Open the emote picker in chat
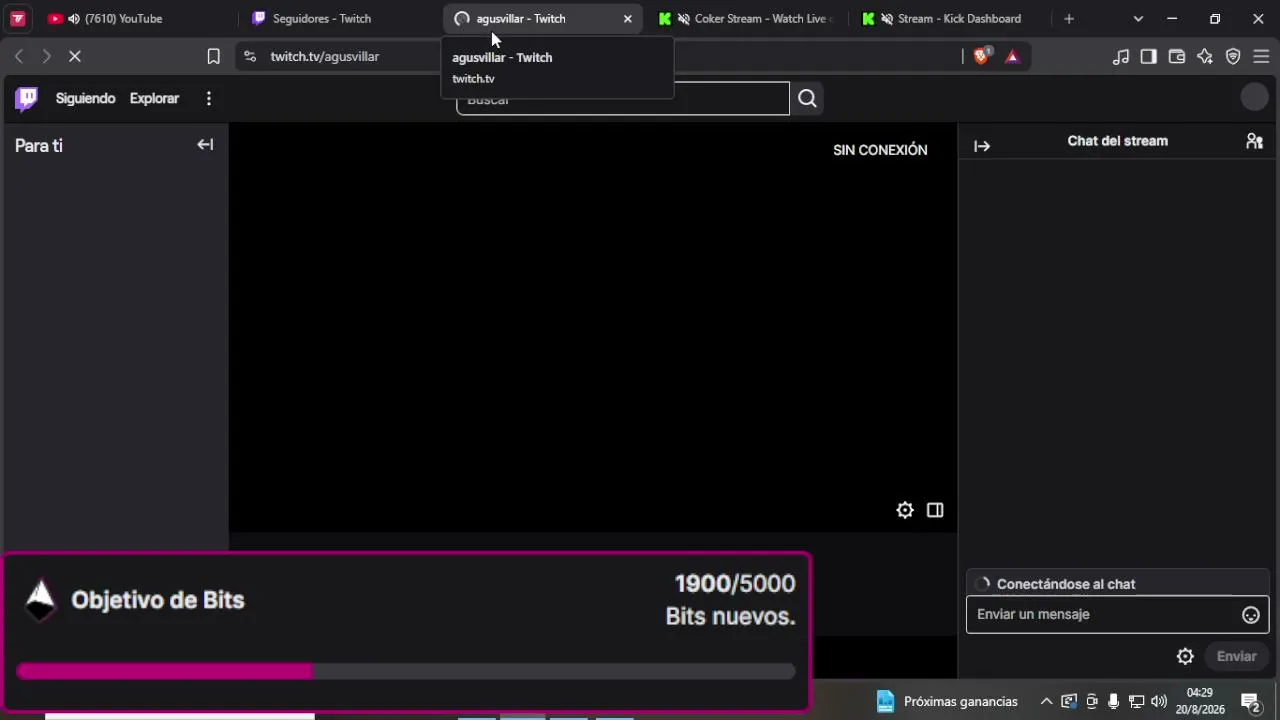Viewport: 1280px width, 720px height. (x=1250, y=615)
